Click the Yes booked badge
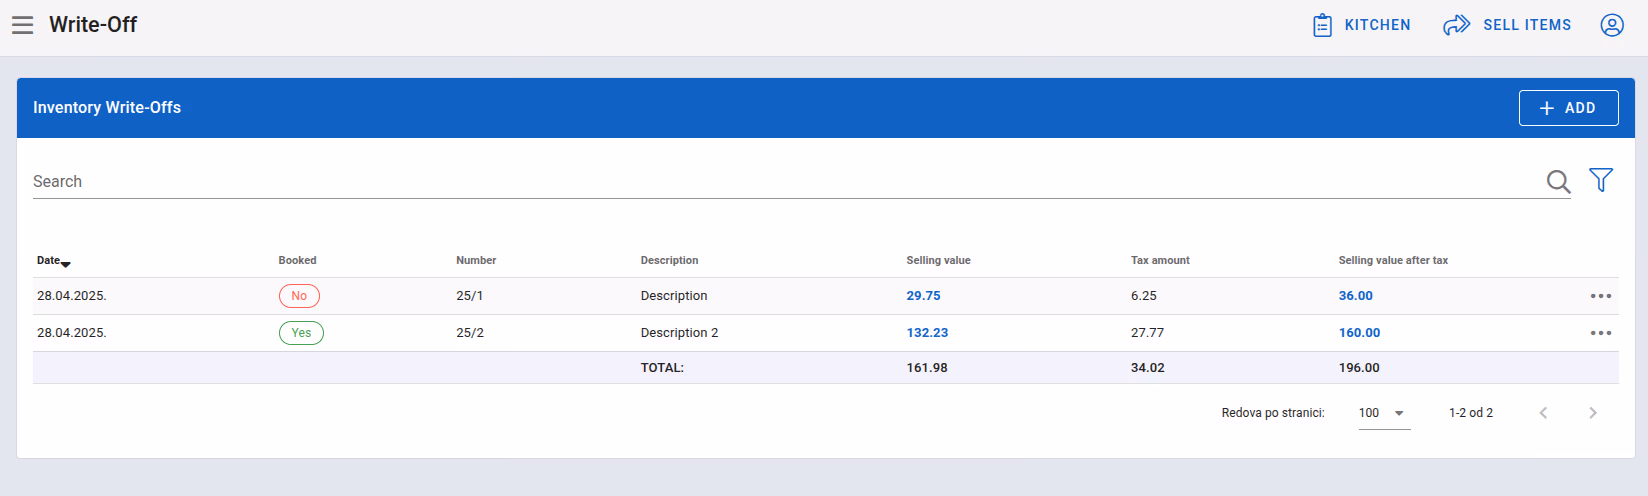The width and height of the screenshot is (1648, 496). point(301,333)
